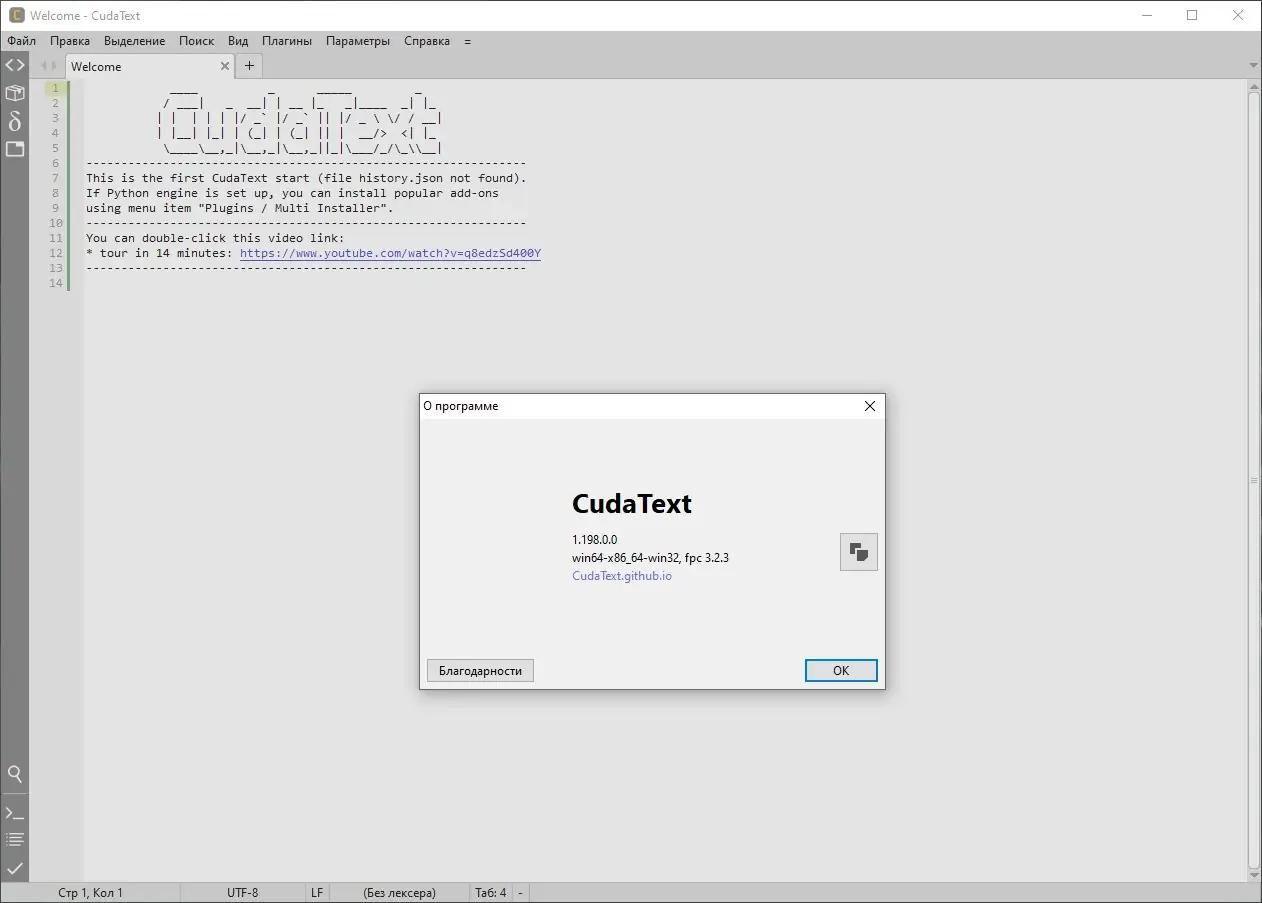Click the editor vertical scrollbar
Viewport: 1262px width, 903px height.
(x=1254, y=480)
